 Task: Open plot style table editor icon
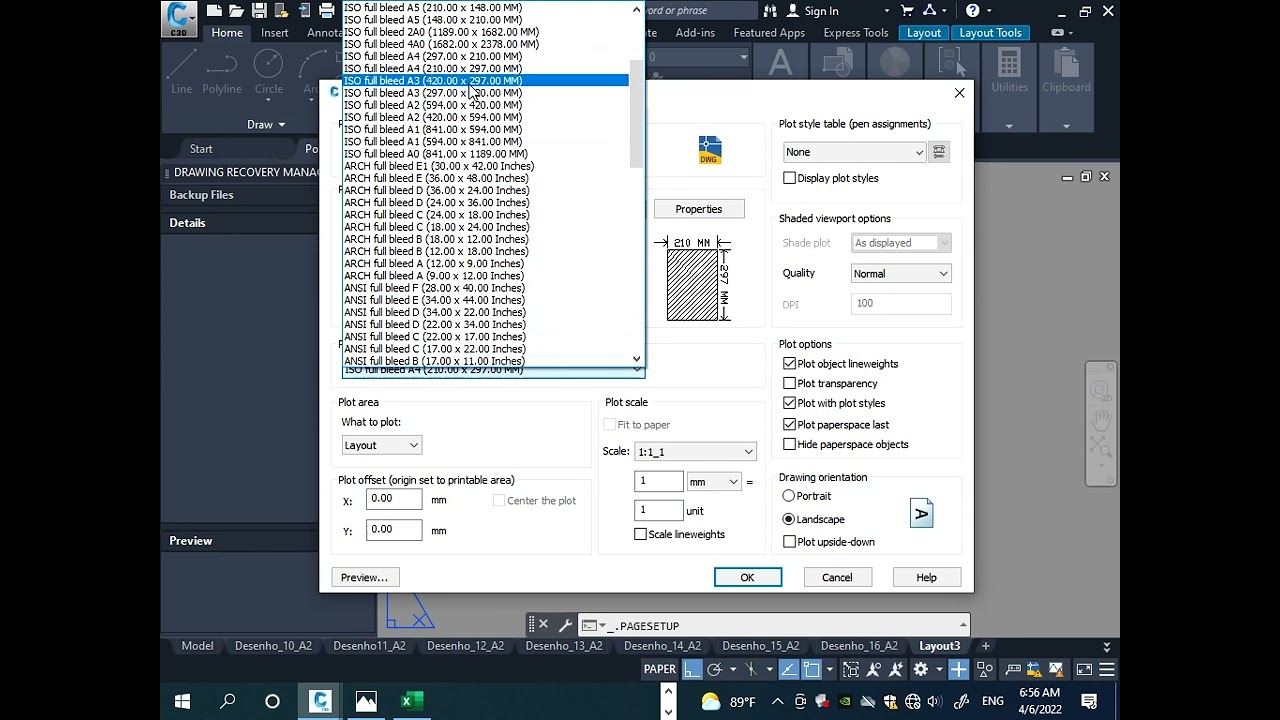click(939, 152)
